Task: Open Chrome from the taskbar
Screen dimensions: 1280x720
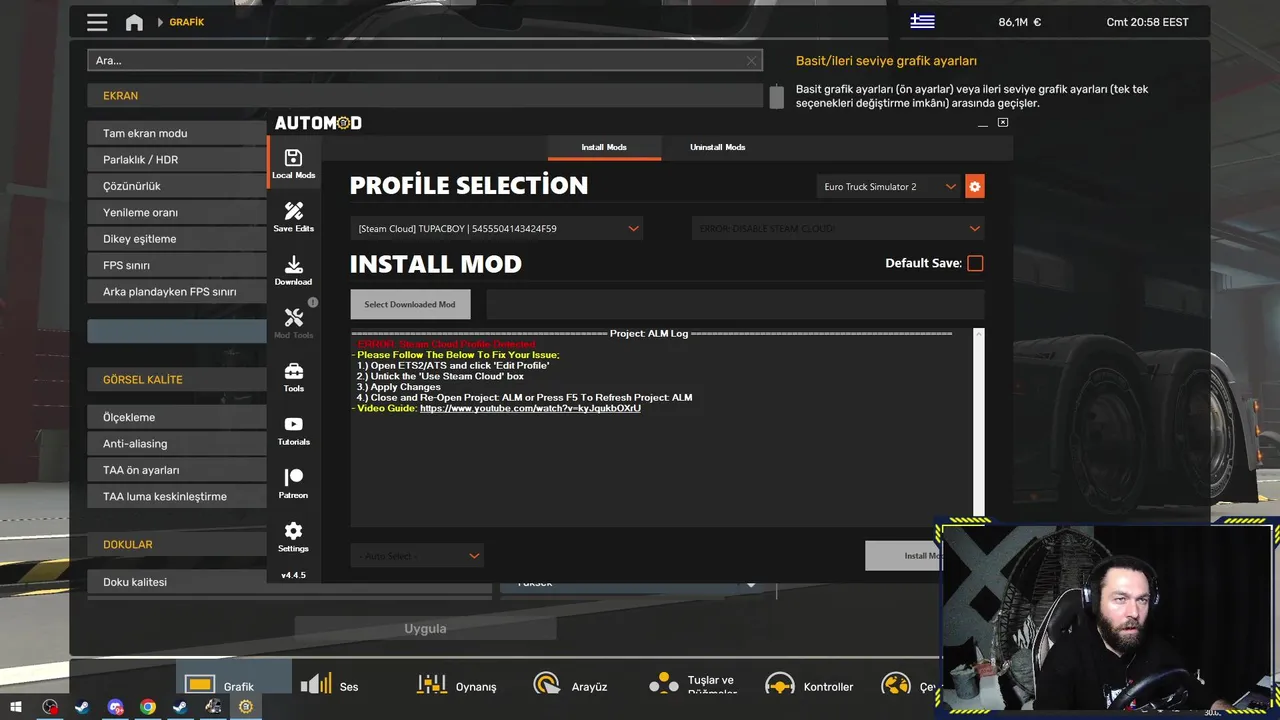Action: (148, 707)
